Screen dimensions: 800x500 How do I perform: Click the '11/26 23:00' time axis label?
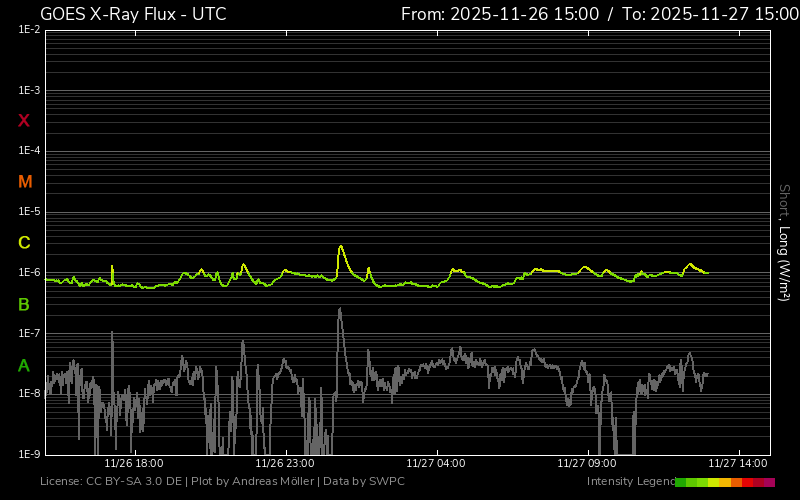point(285,463)
